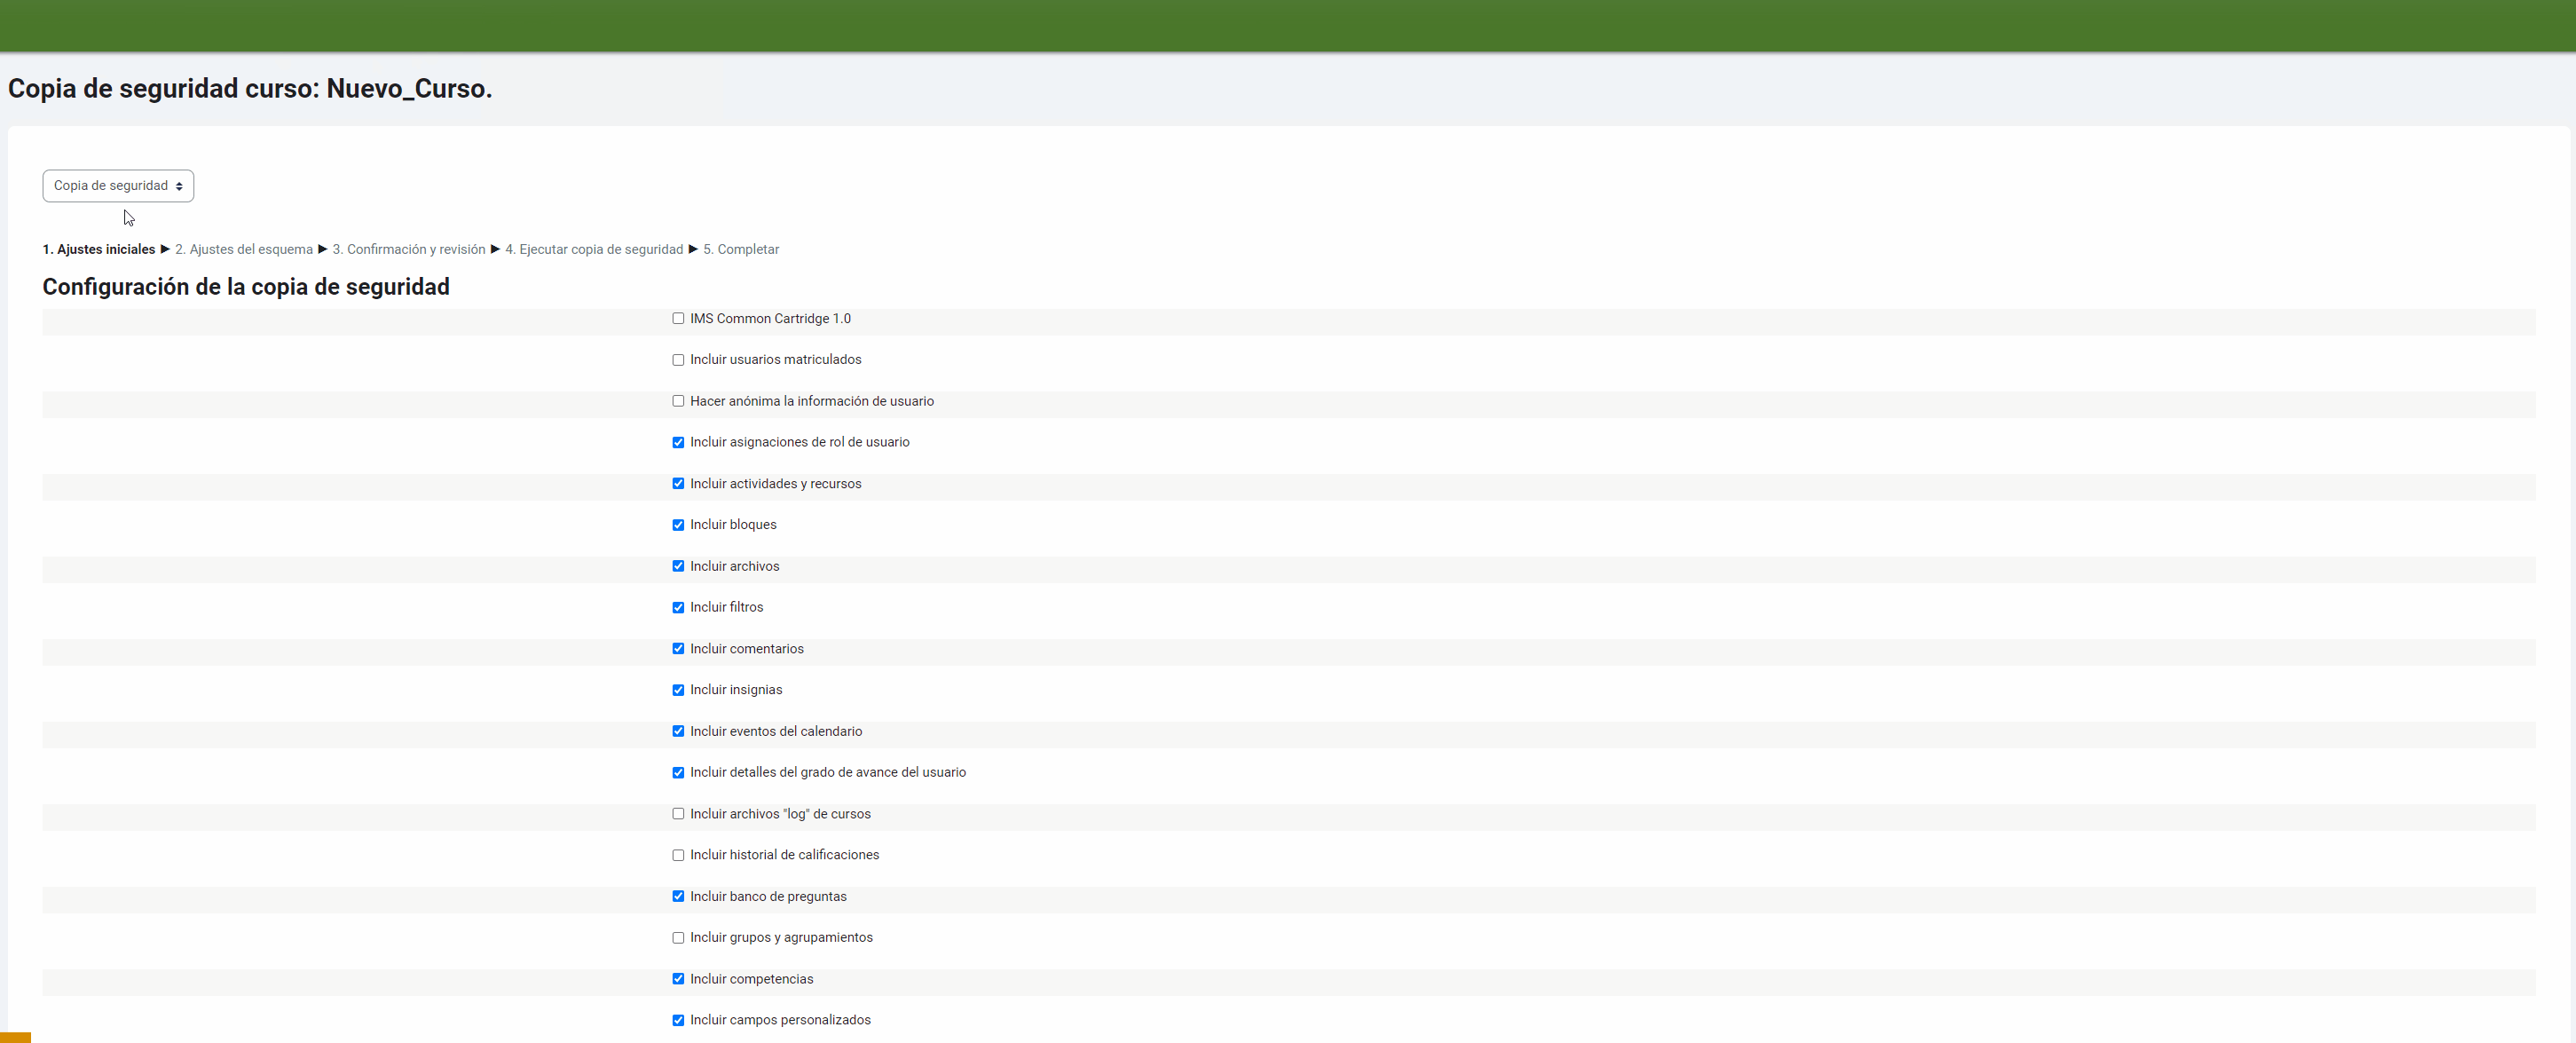Screen dimensions: 2576x1043
Task: Toggle Incluir eventos del calendario
Action: pos(678,731)
